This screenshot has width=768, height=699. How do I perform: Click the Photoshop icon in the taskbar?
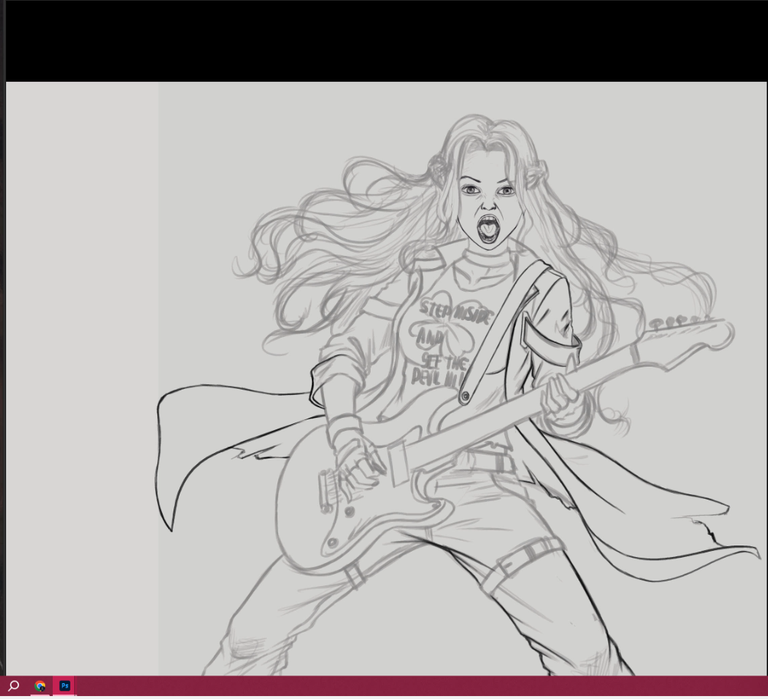click(65, 686)
